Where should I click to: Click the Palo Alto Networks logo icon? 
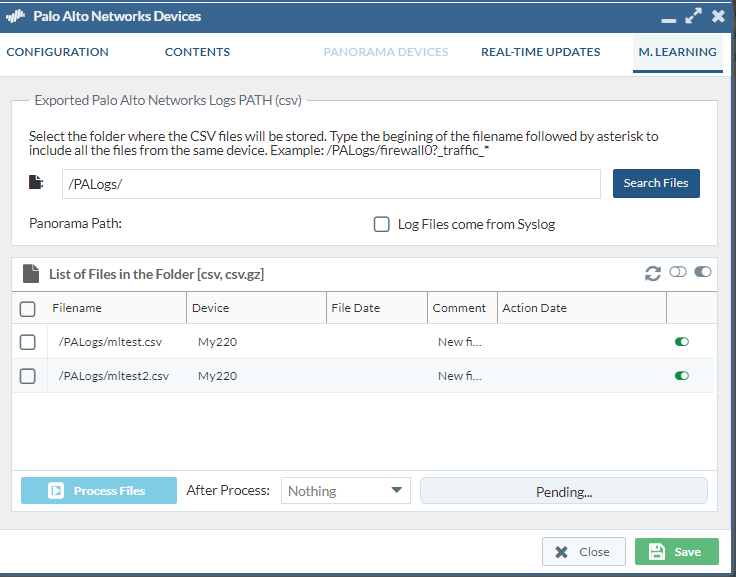(17, 17)
